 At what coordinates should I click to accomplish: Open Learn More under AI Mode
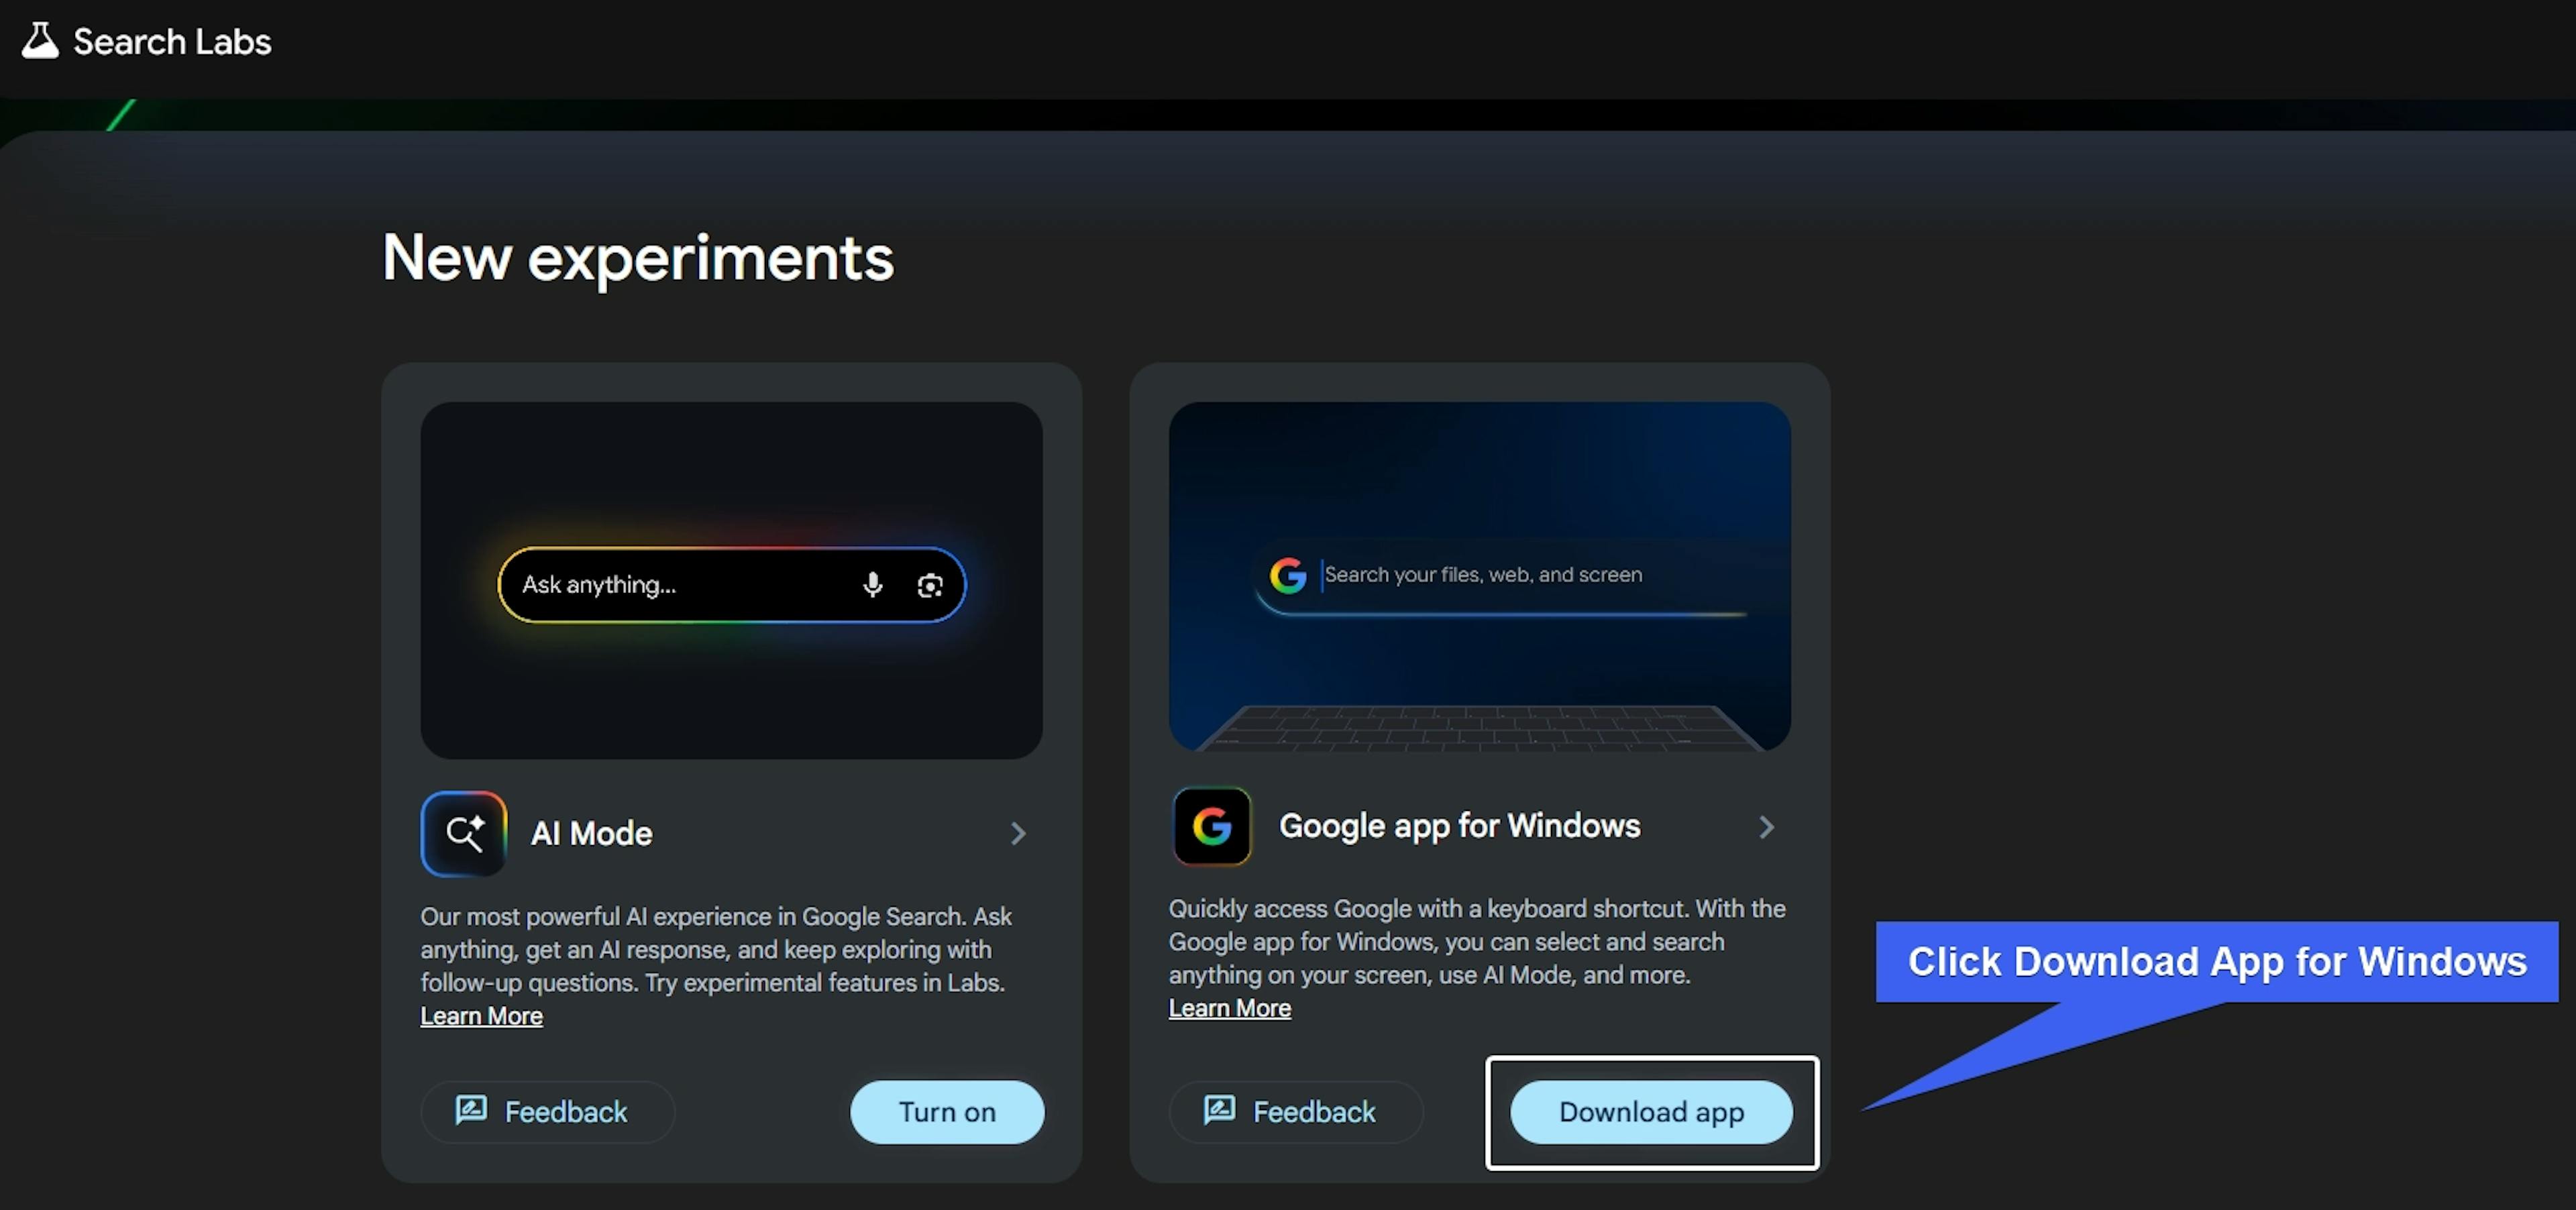coord(481,1015)
